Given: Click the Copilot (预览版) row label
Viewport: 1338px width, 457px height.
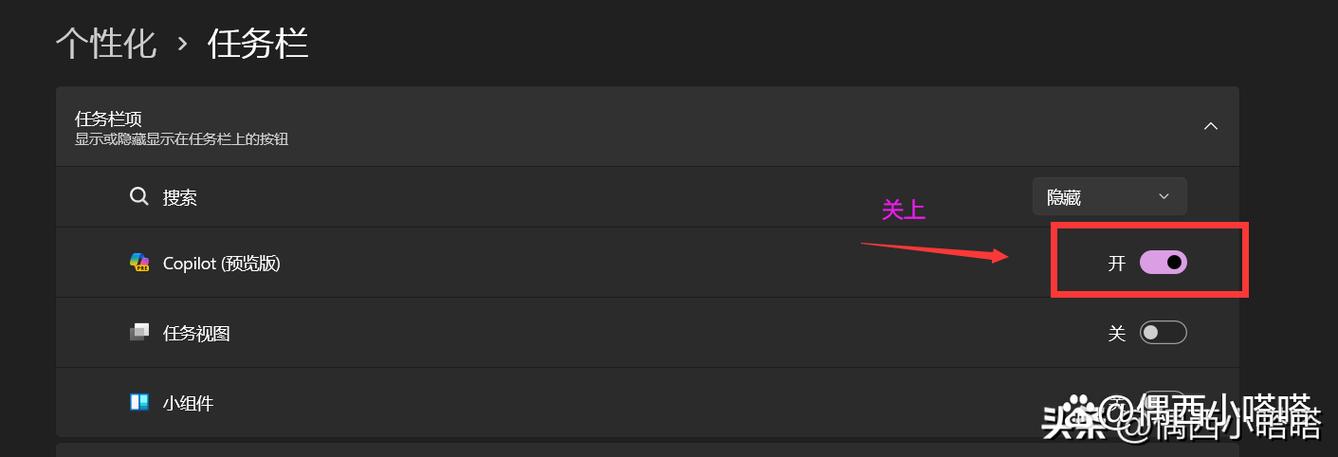Looking at the screenshot, I should 222,264.
